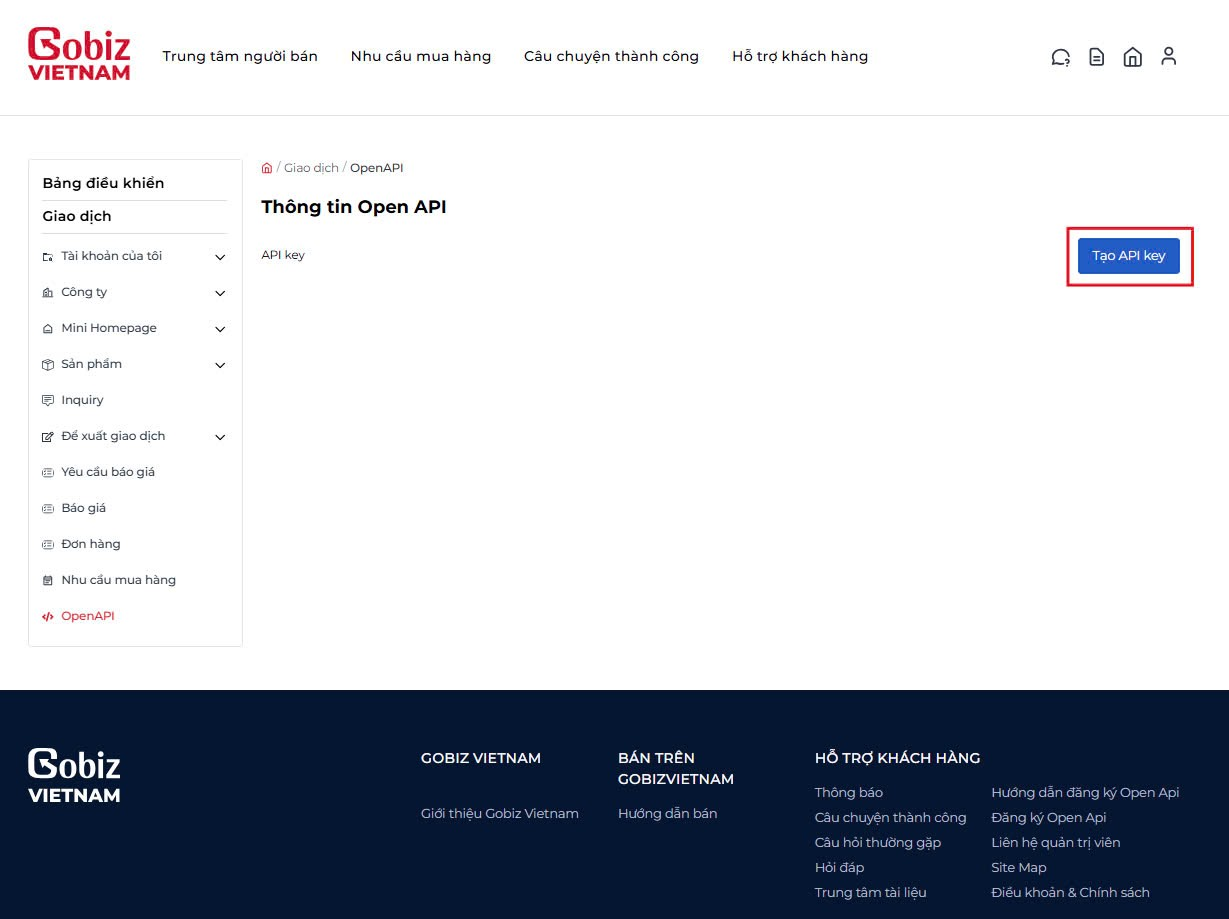The width and height of the screenshot is (1229, 919).
Task: Select Đơn hàng in the sidebar
Action: point(92,543)
